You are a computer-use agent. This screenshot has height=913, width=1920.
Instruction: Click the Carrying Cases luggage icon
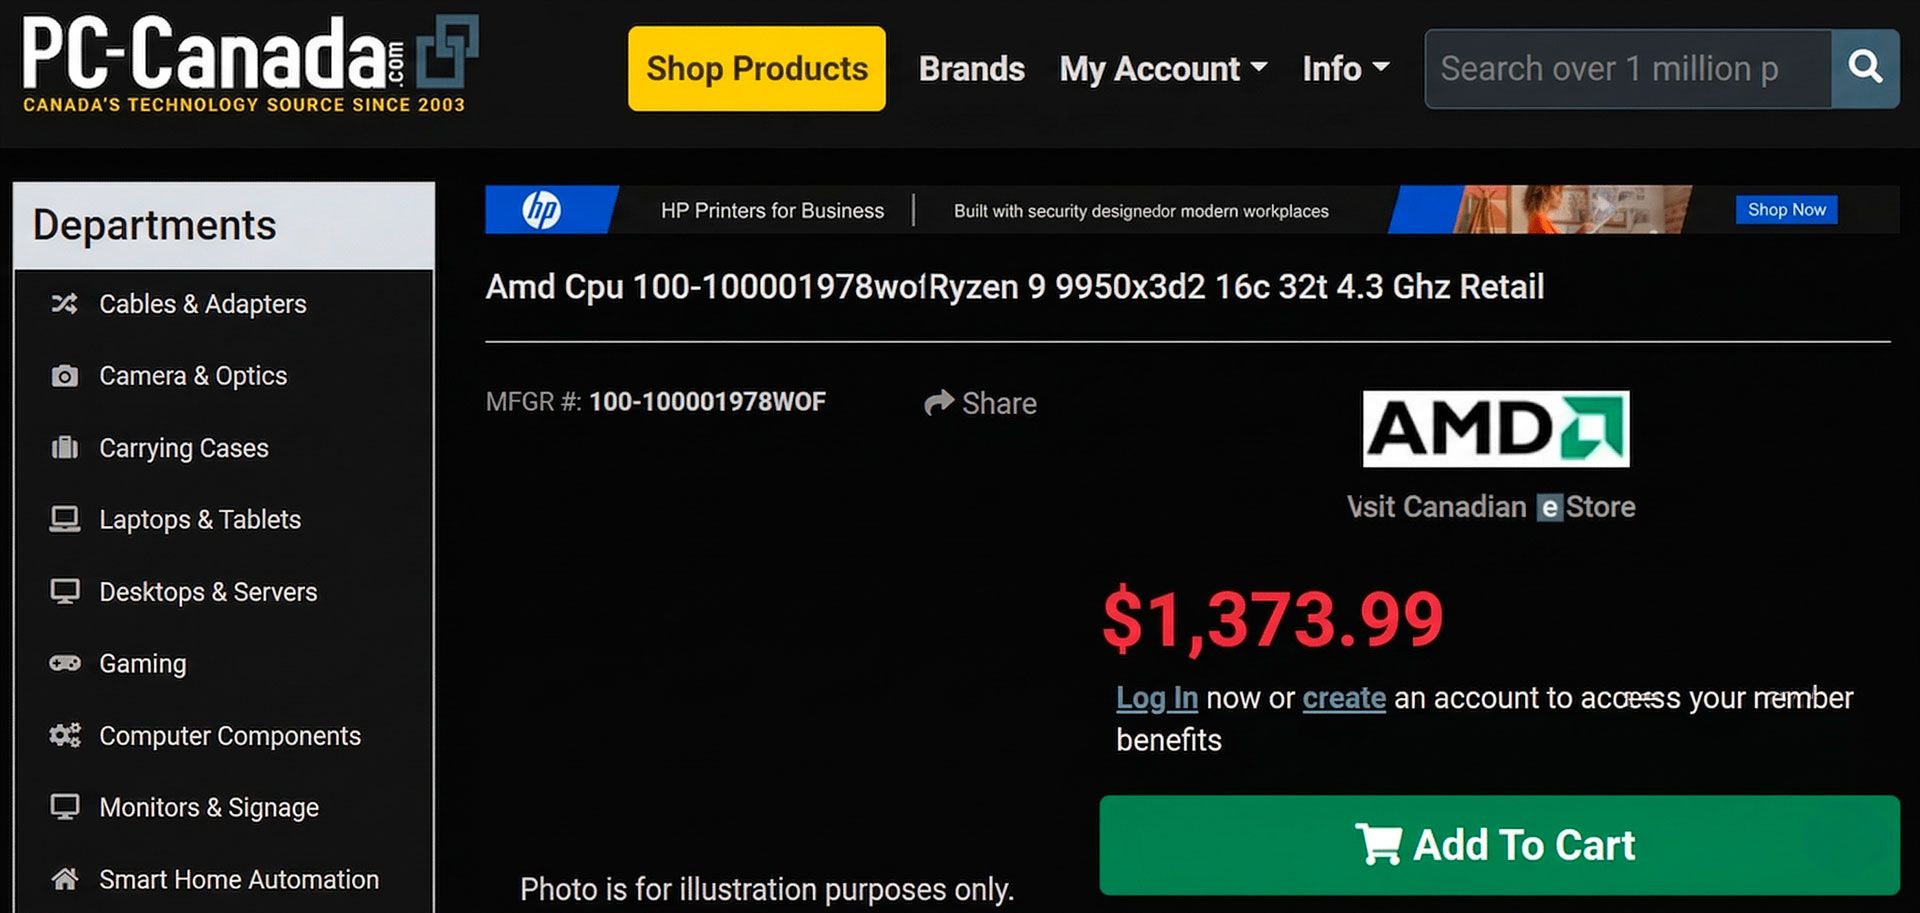click(65, 448)
